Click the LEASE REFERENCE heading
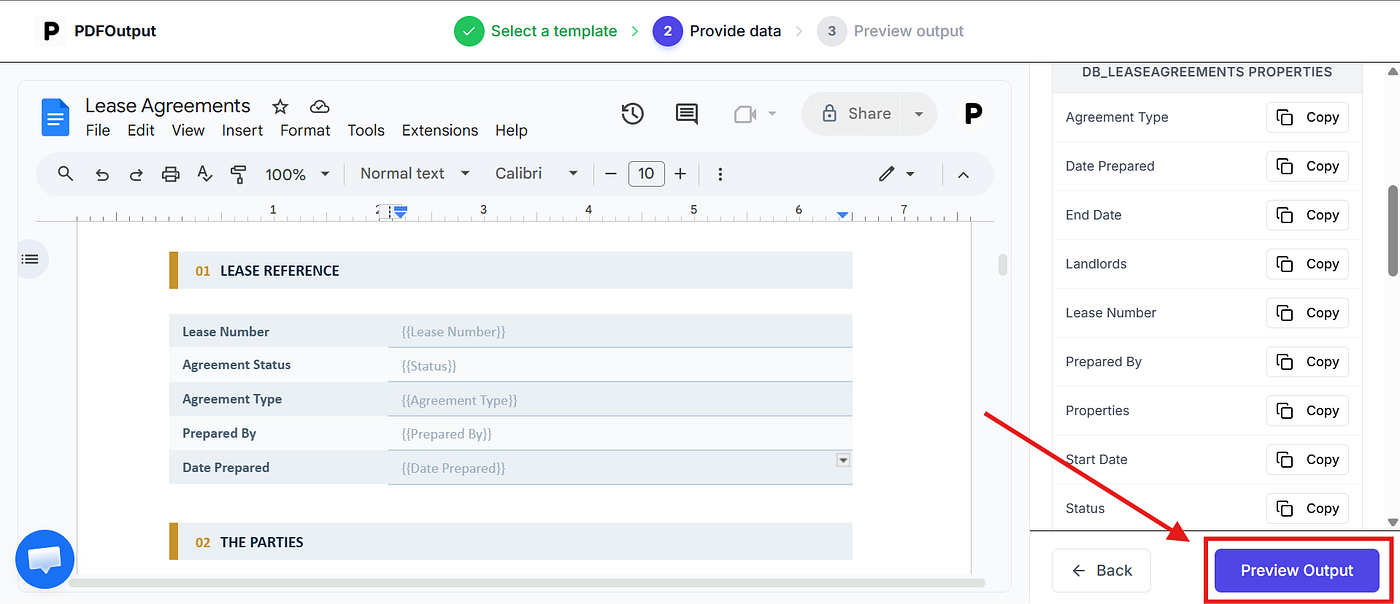1400x604 pixels. pyautogui.click(x=280, y=271)
